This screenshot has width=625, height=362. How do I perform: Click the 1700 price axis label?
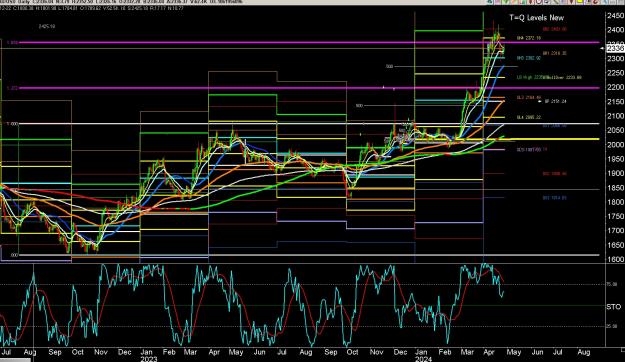coord(615,230)
